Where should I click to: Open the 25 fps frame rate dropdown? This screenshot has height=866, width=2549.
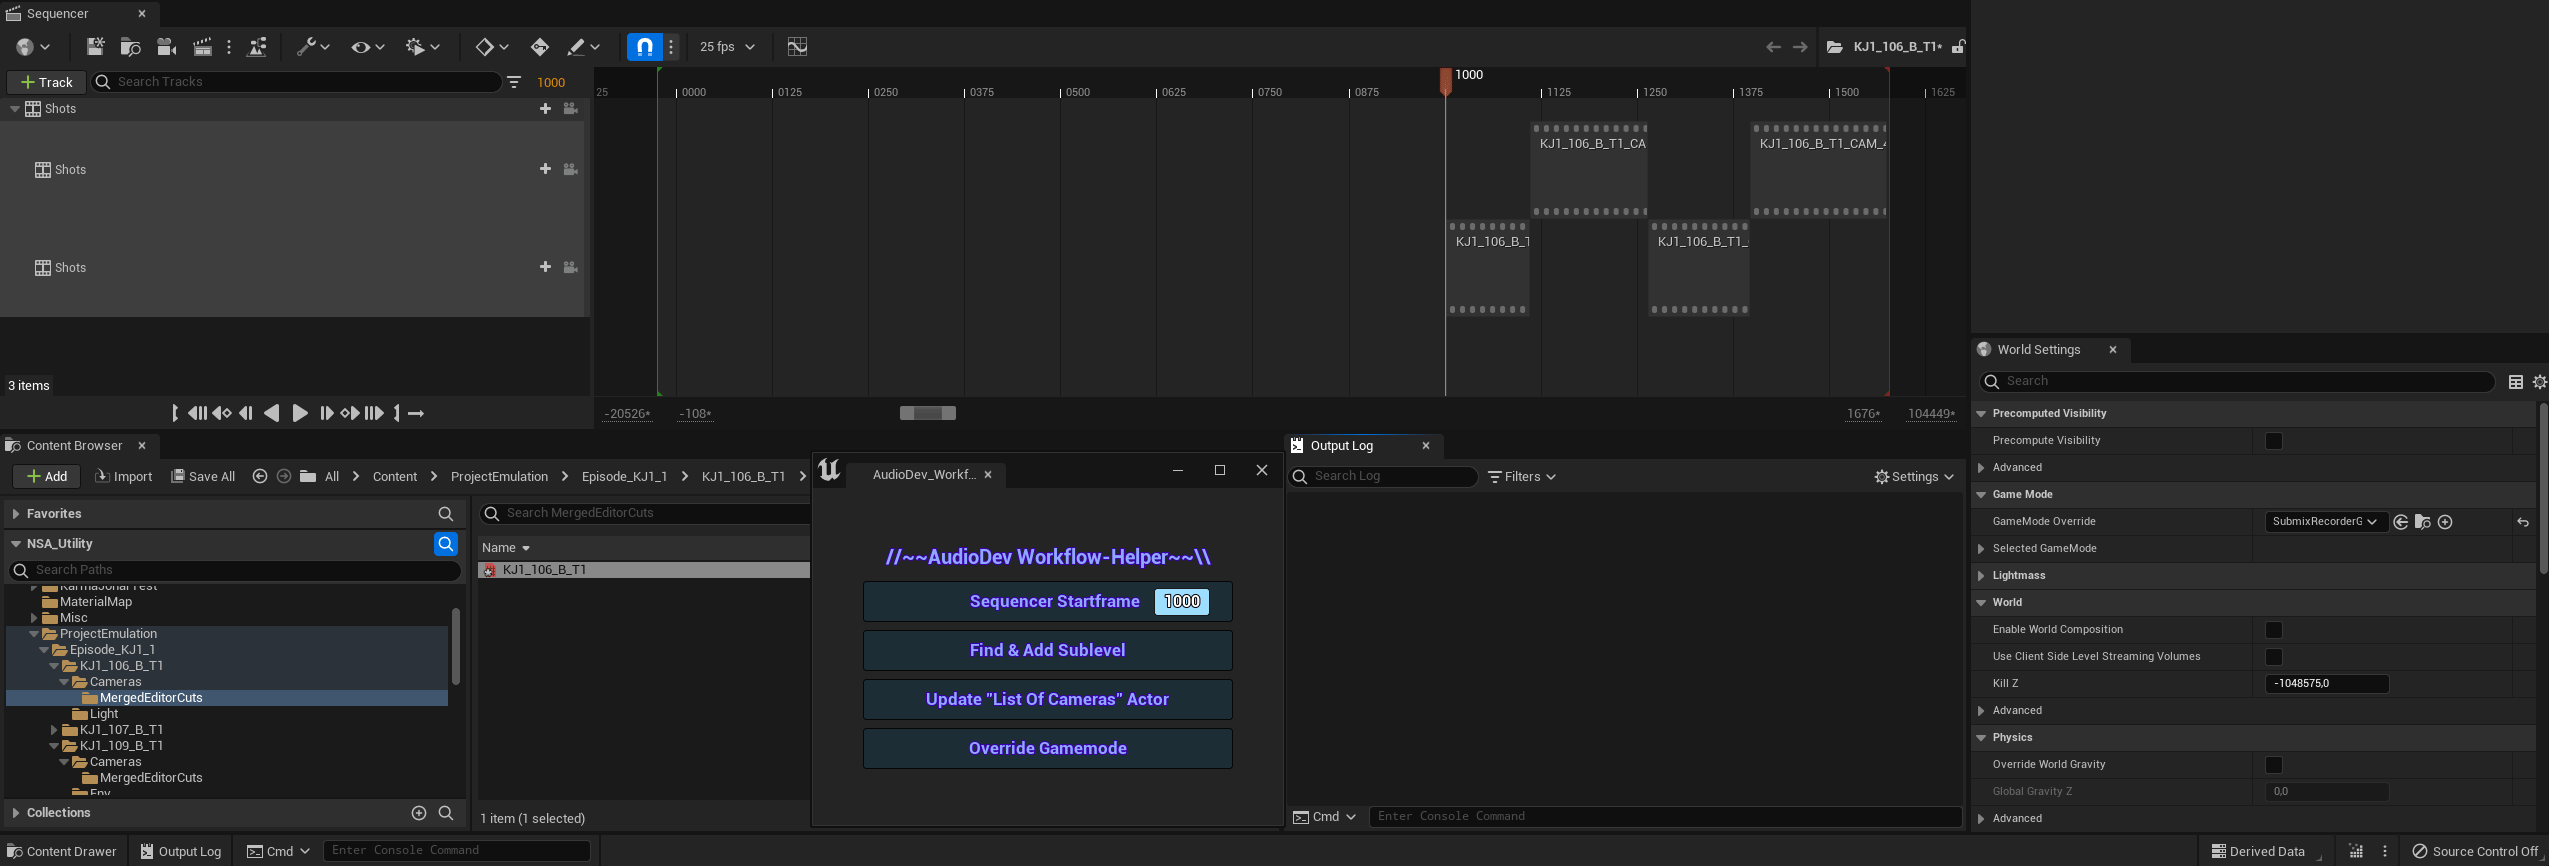tap(727, 46)
